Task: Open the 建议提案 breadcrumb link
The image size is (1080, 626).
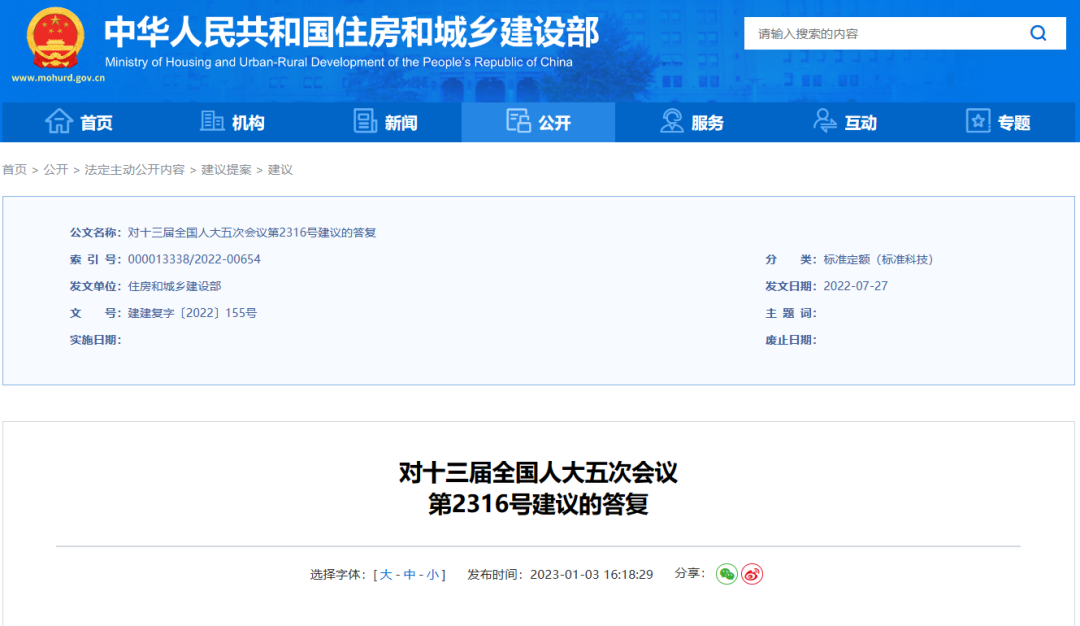Action: pos(226,170)
